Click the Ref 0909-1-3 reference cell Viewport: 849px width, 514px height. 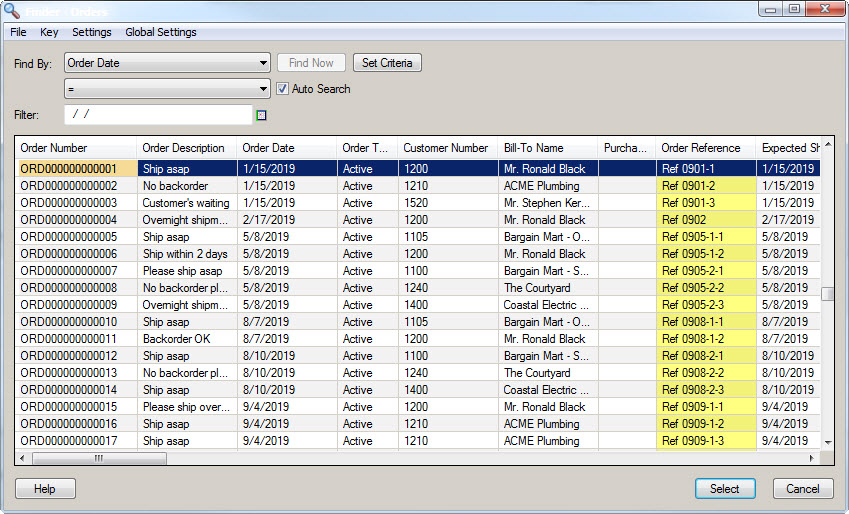tap(706, 440)
